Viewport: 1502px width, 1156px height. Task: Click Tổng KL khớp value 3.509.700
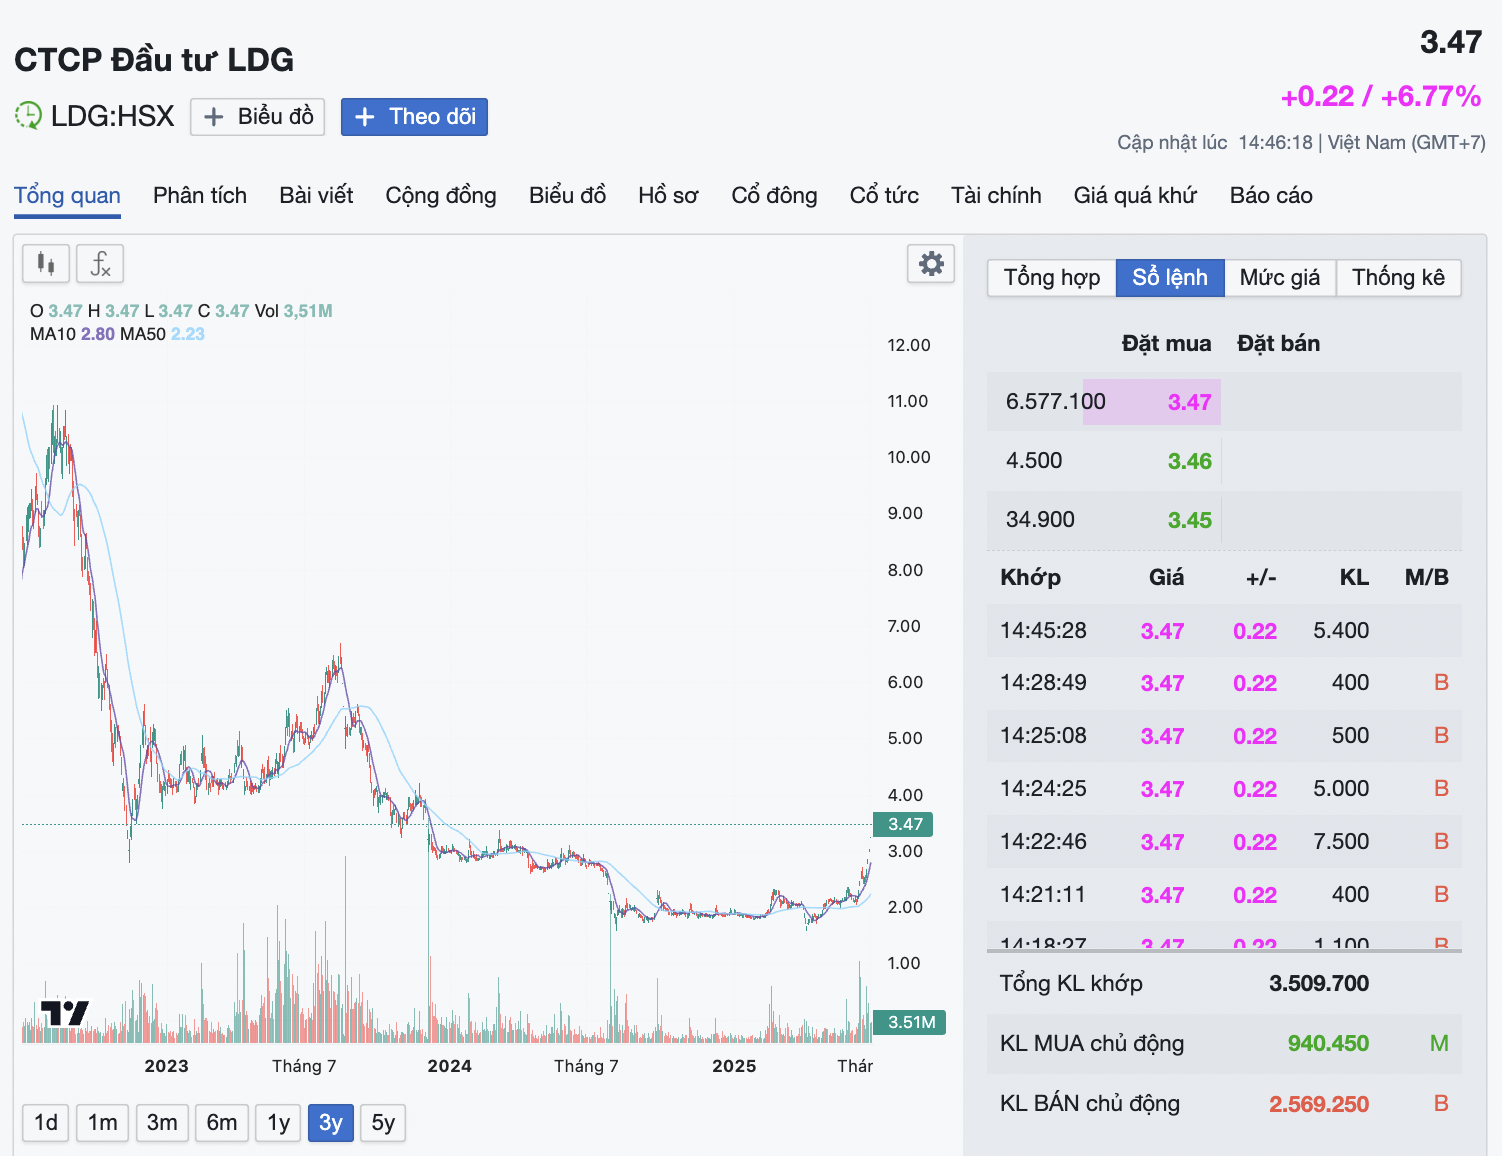click(x=1319, y=984)
